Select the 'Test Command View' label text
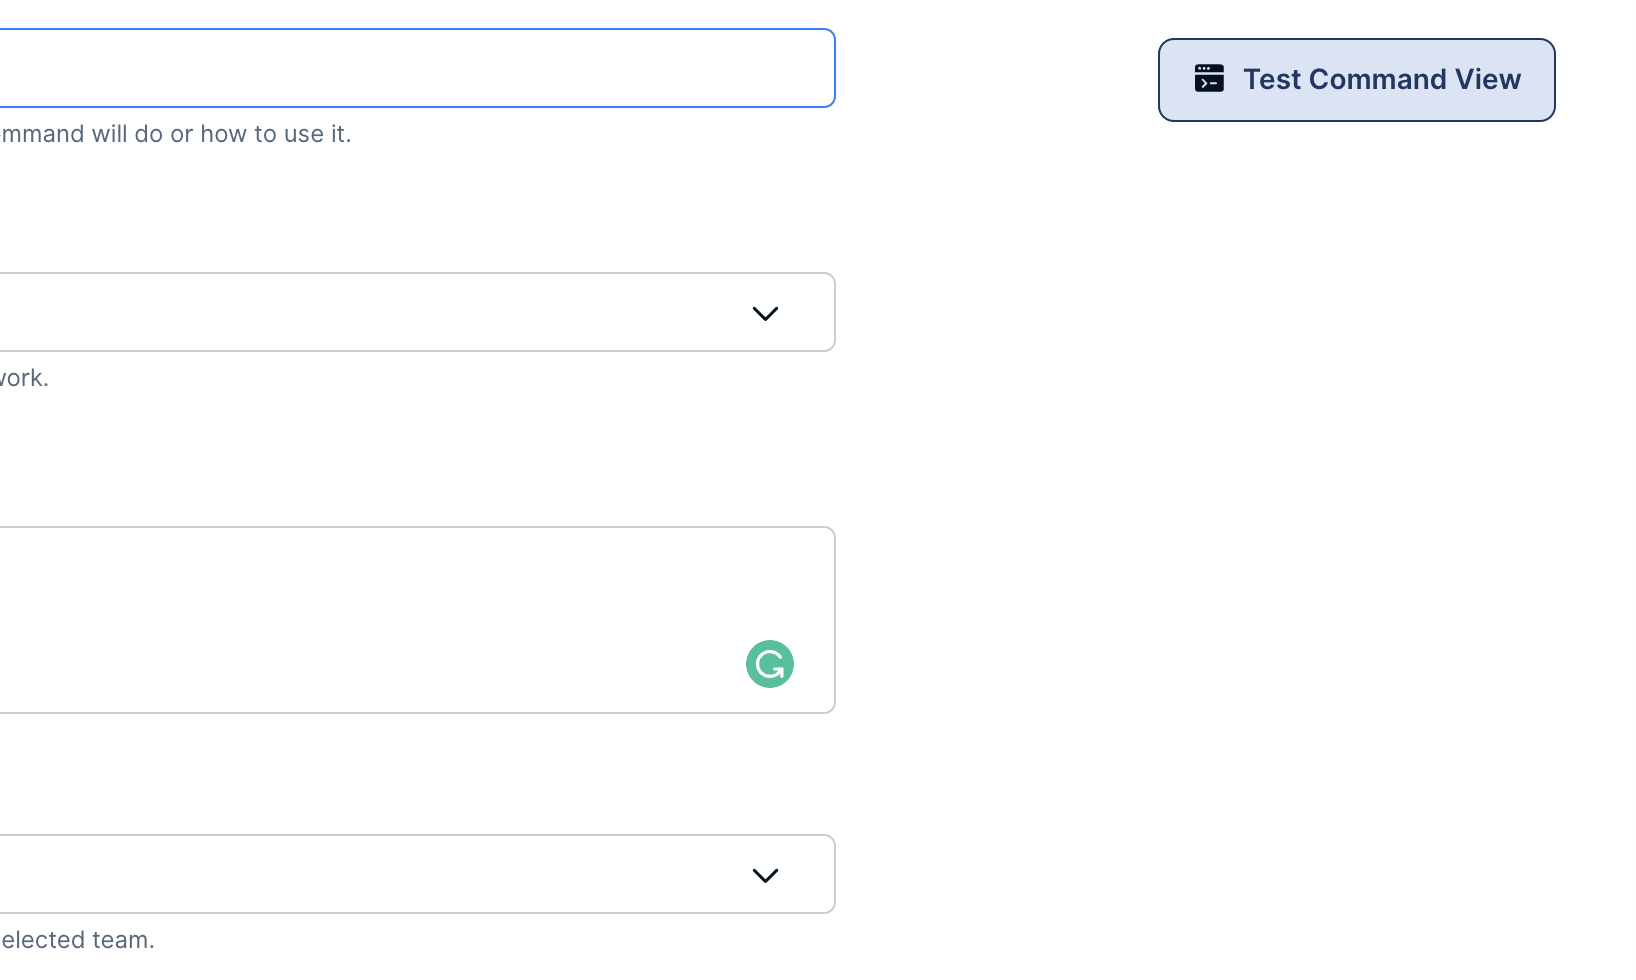Screen dimensions: 1636x980 click(x=1381, y=79)
